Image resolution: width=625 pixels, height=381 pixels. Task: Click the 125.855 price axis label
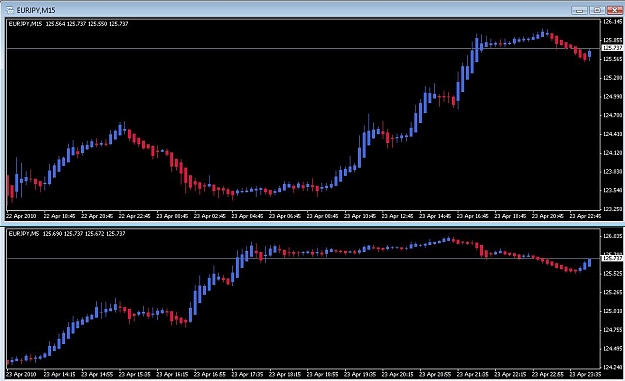pyautogui.click(x=613, y=40)
